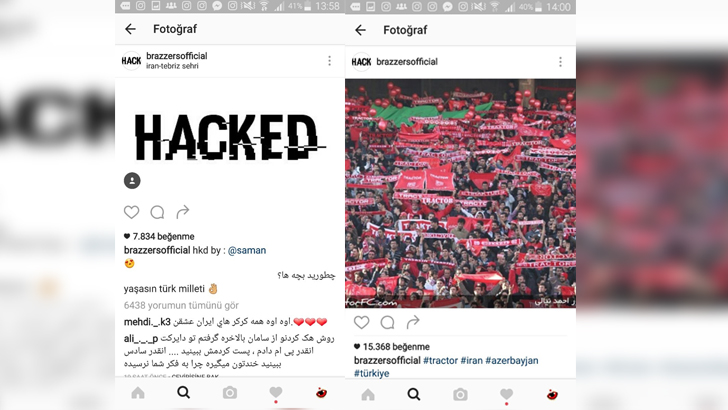Viewport: 728px width, 410px height.
Task: Open three-dot options menu on right post
Action: (560, 62)
